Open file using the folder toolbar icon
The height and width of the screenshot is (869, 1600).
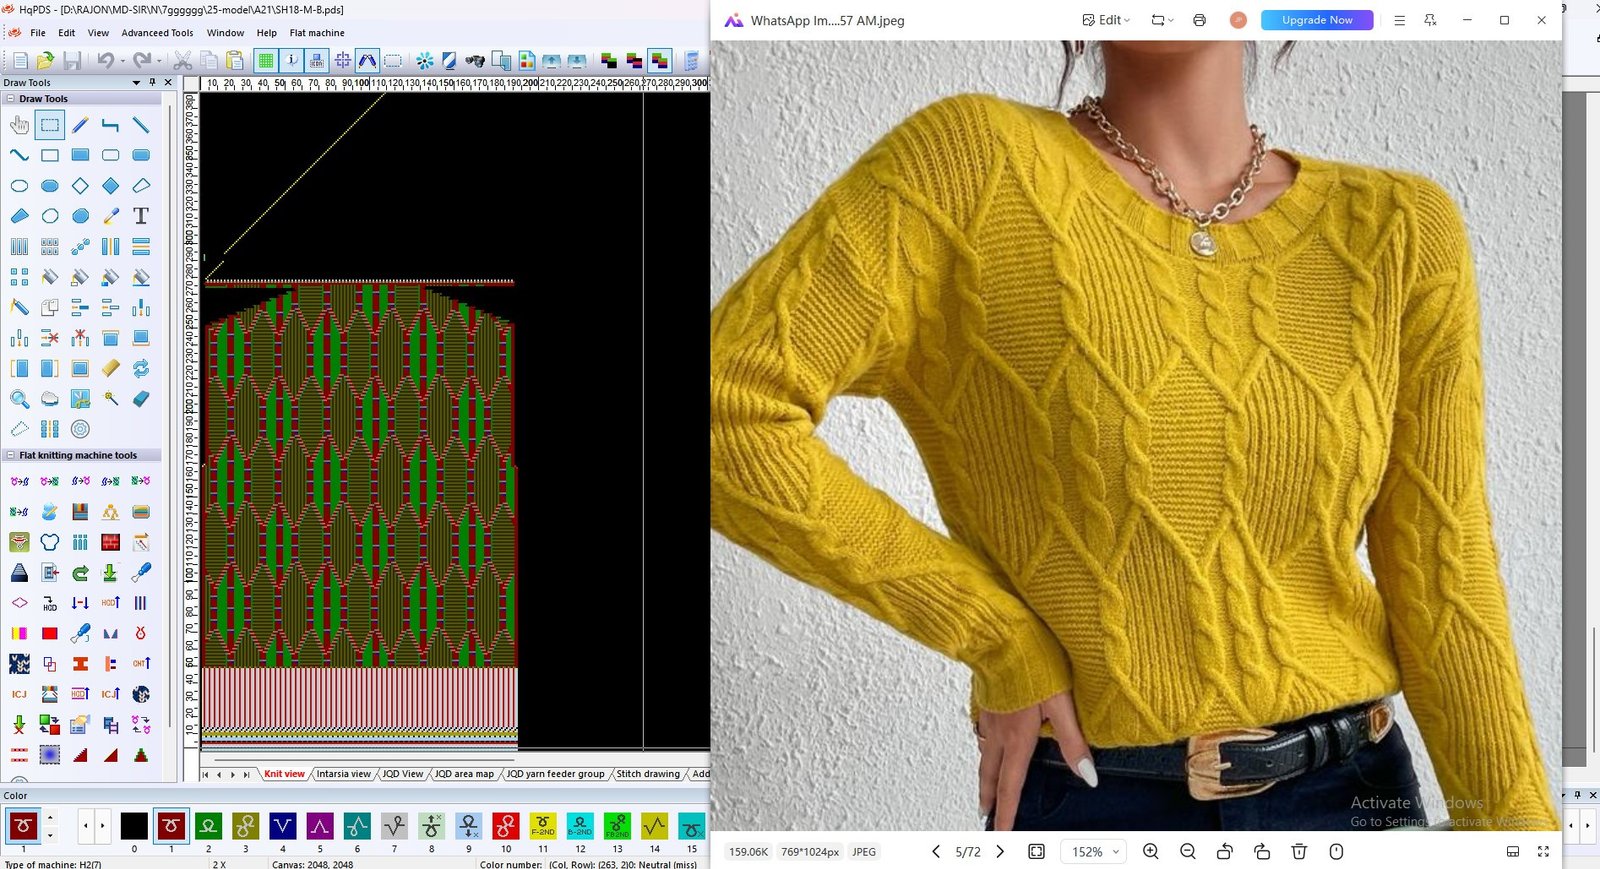point(45,61)
